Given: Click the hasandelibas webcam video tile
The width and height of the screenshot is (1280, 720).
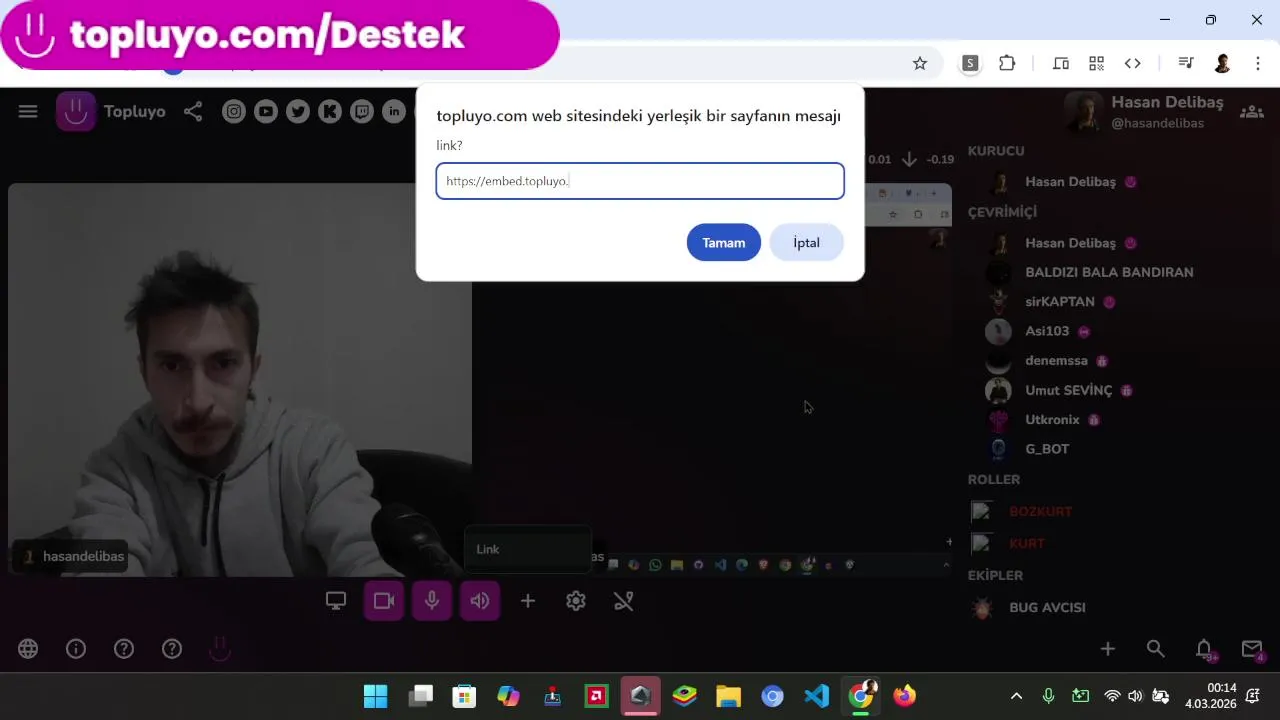Looking at the screenshot, I should click(240, 380).
